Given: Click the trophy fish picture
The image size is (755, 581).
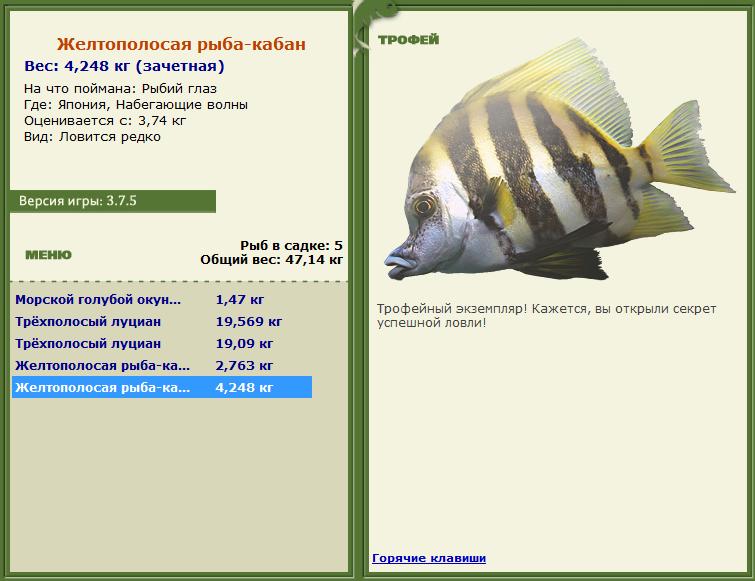Looking at the screenshot, I should click(x=559, y=161).
